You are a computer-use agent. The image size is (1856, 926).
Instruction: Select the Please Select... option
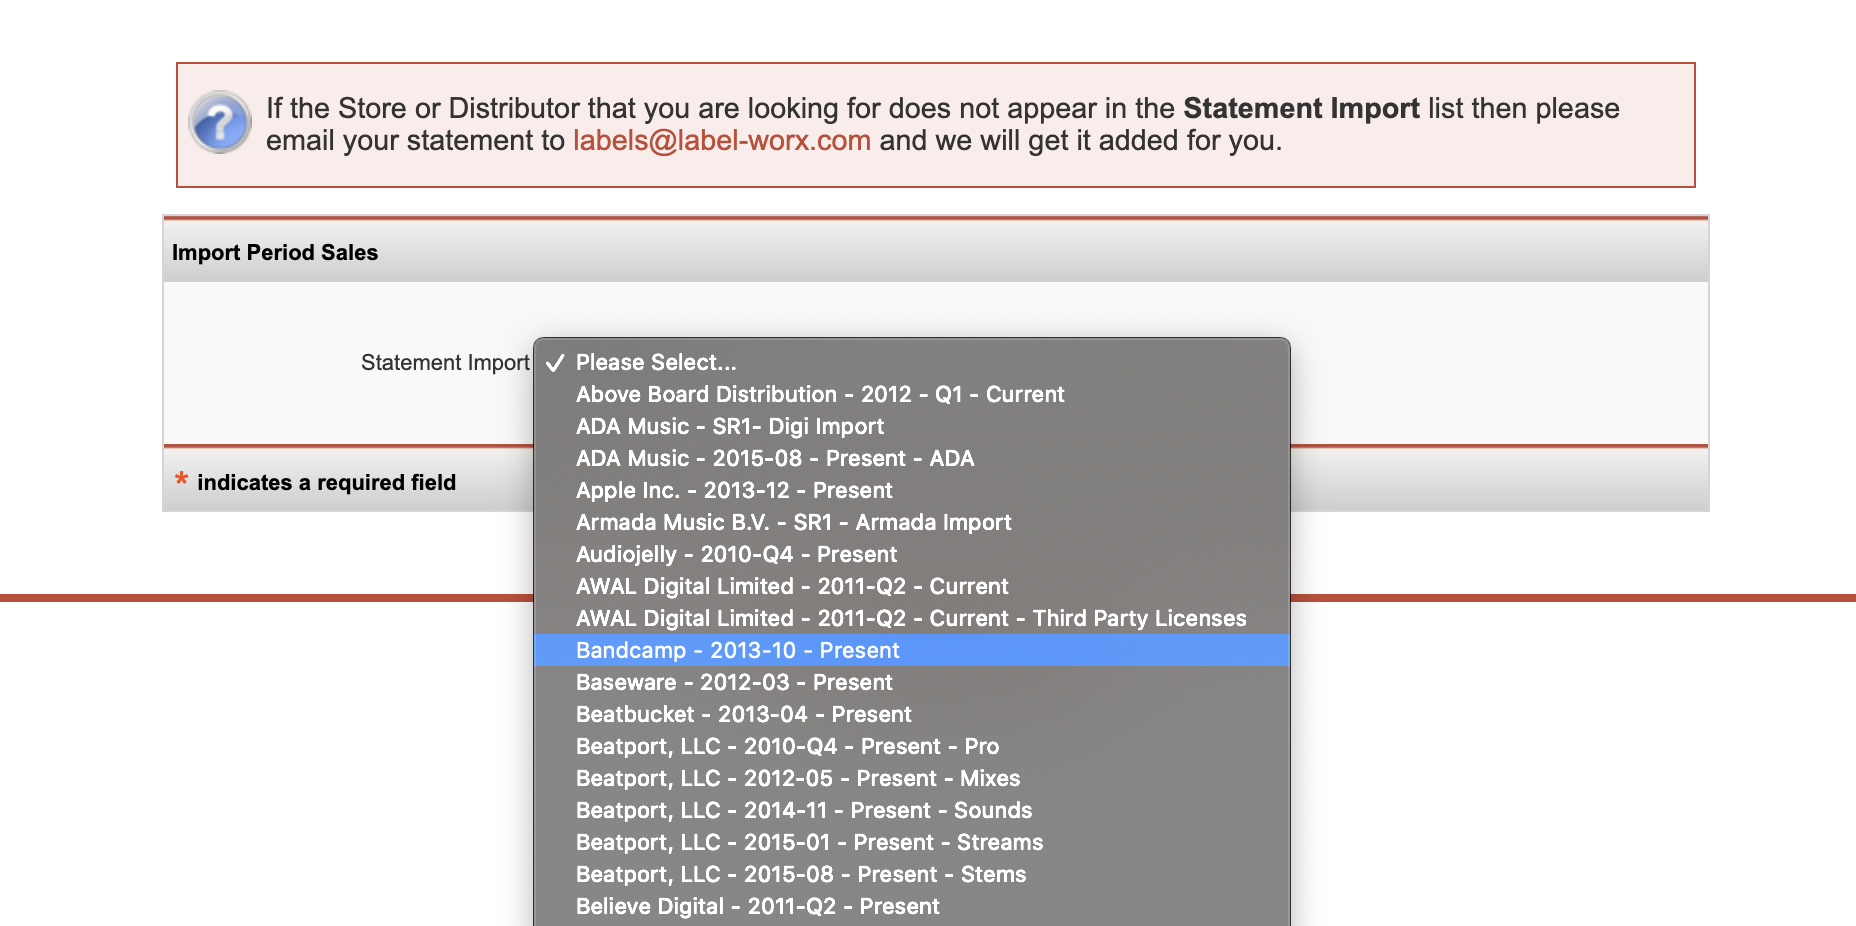[912, 362]
